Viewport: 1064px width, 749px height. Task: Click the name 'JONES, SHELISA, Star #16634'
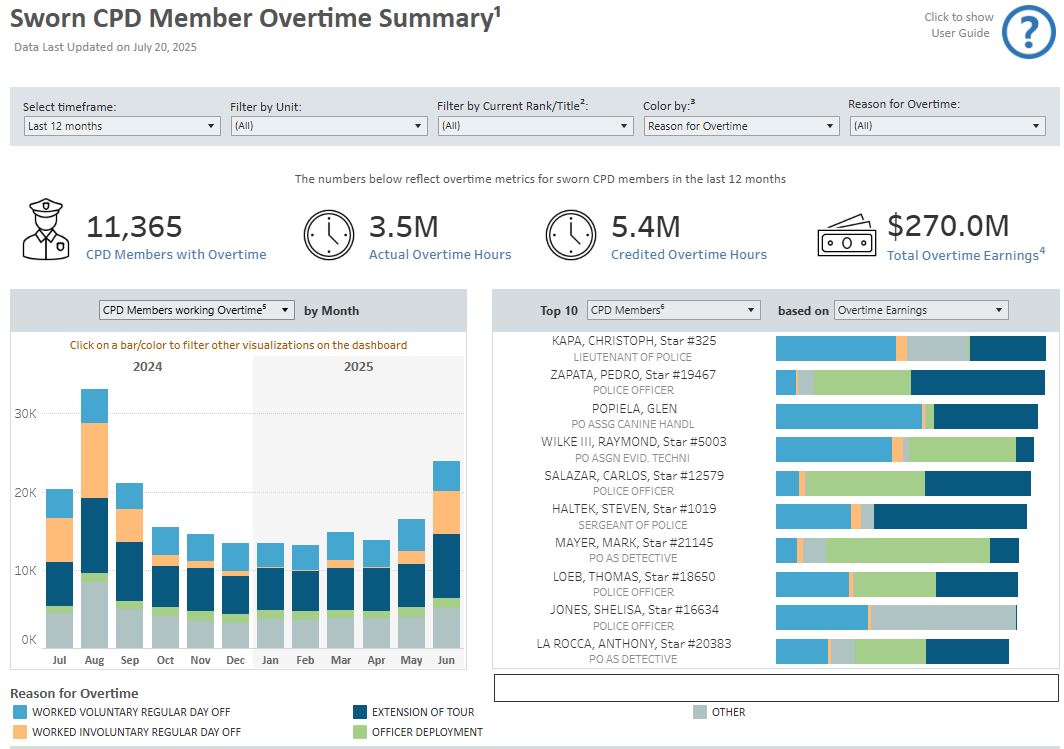pyautogui.click(x=634, y=609)
